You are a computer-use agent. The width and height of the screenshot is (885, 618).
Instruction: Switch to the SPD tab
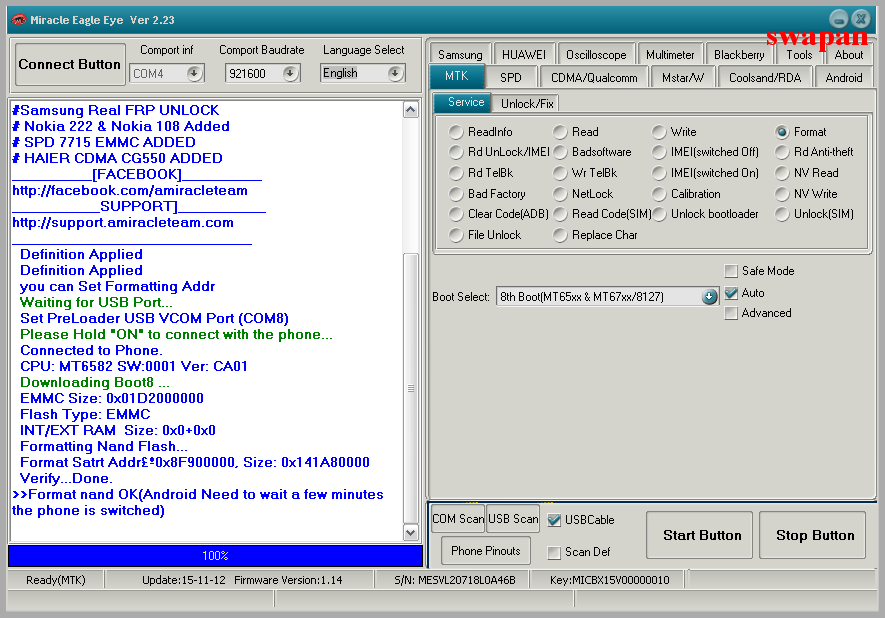510,77
